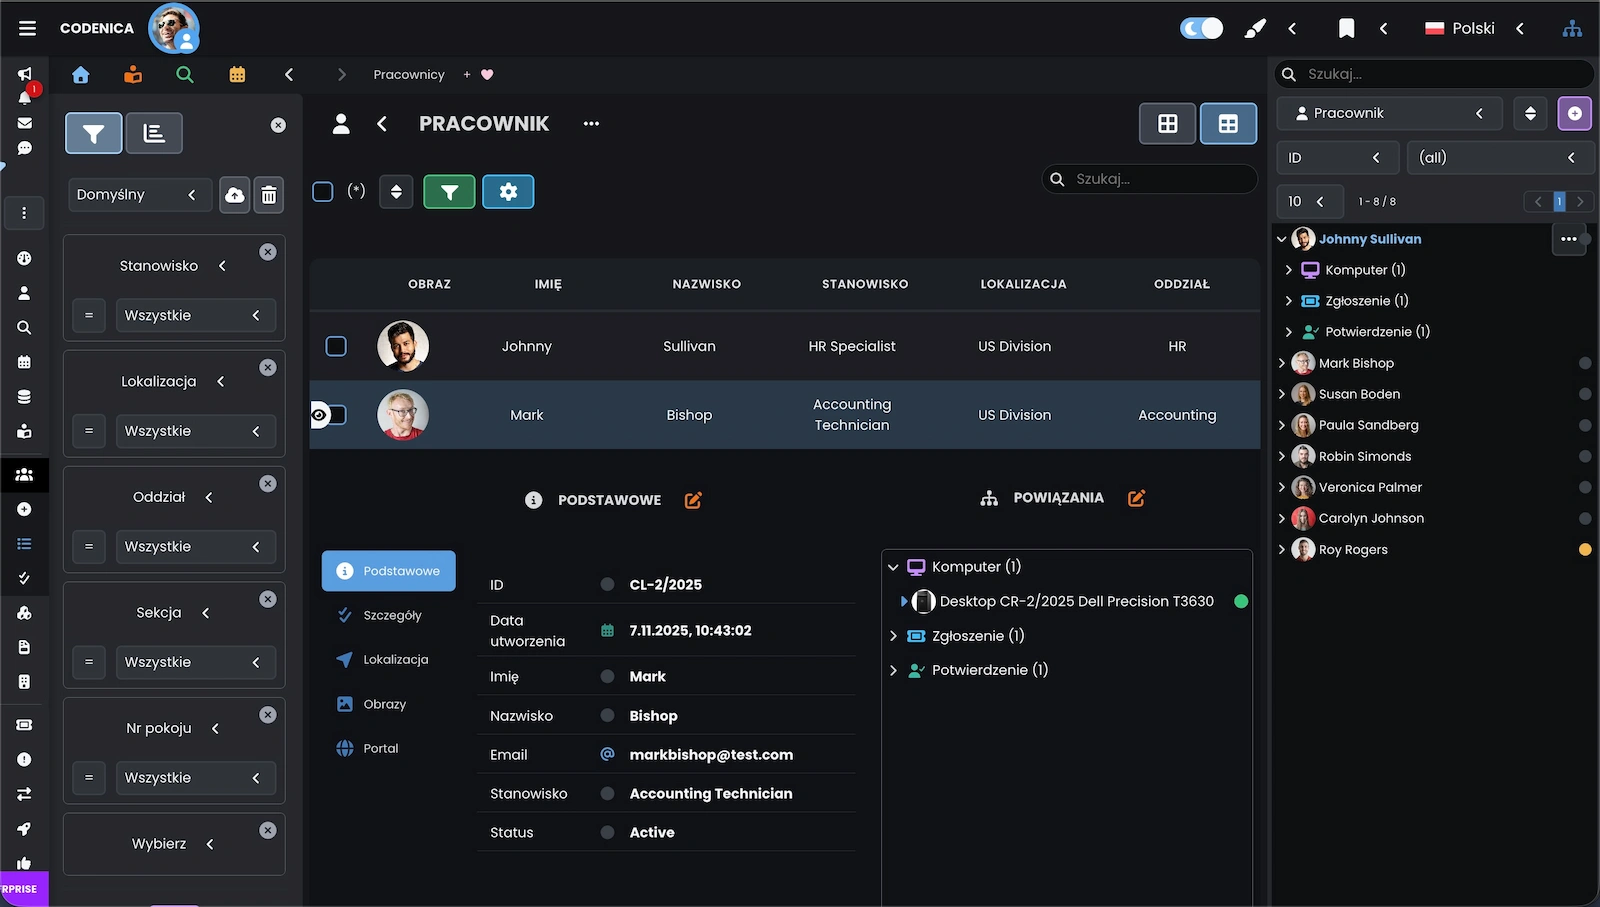This screenshot has width=1600, height=907.
Task: Edit the Podstawowe section using the orange pencil icon
Action: tap(693, 500)
